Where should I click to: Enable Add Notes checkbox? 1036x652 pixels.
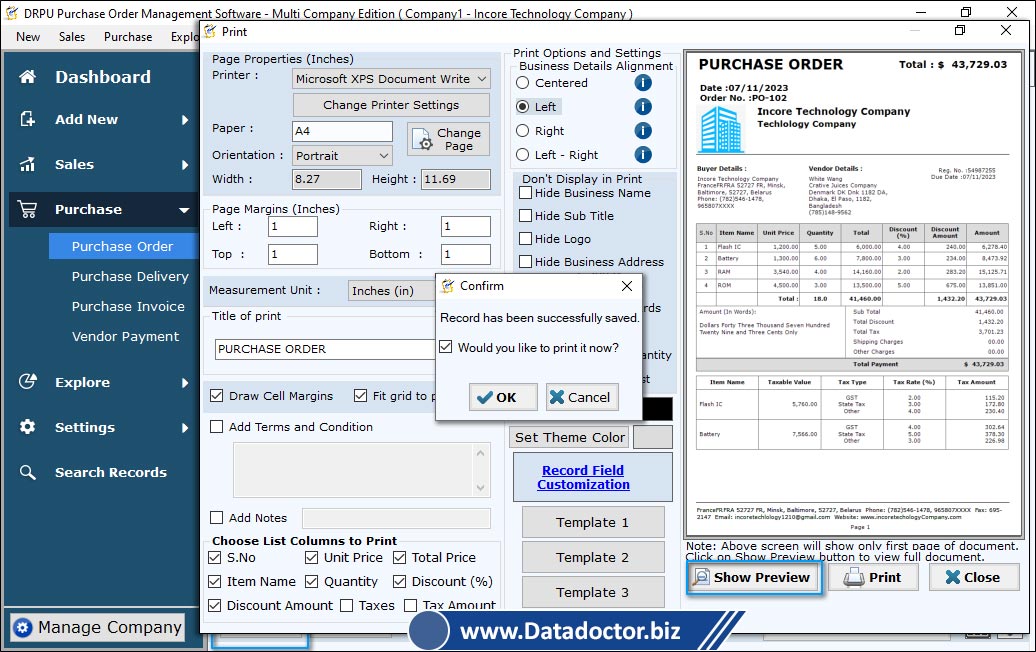[x=216, y=518]
